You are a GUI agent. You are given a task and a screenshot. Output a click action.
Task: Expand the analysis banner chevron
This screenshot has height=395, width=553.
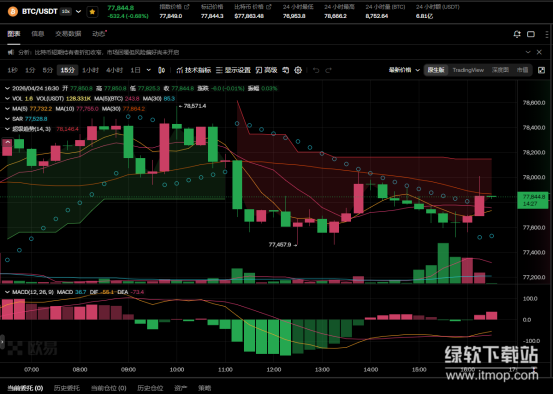(x=528, y=52)
